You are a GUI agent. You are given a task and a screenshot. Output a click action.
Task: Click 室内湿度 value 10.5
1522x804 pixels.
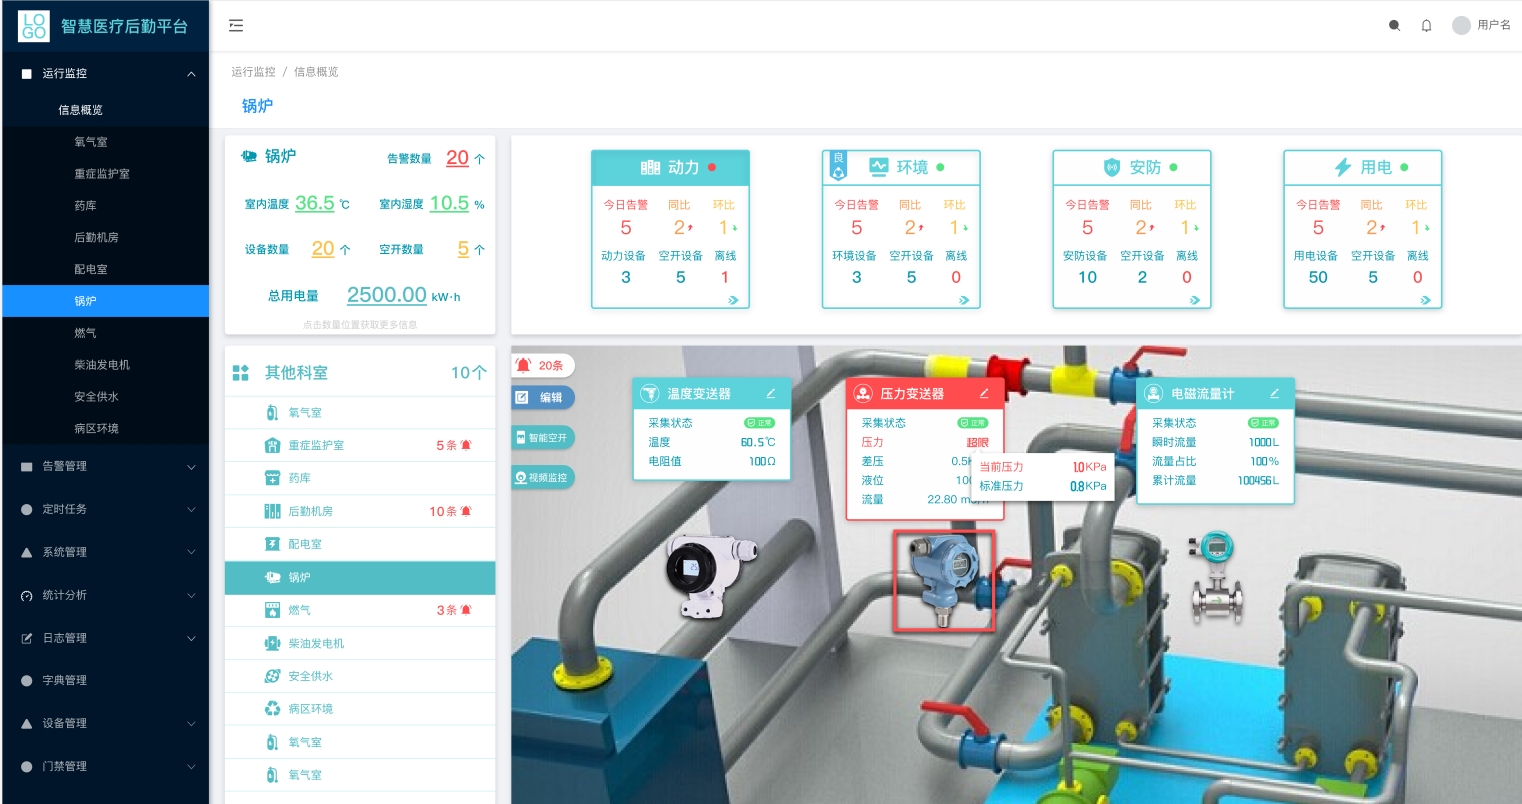449,203
